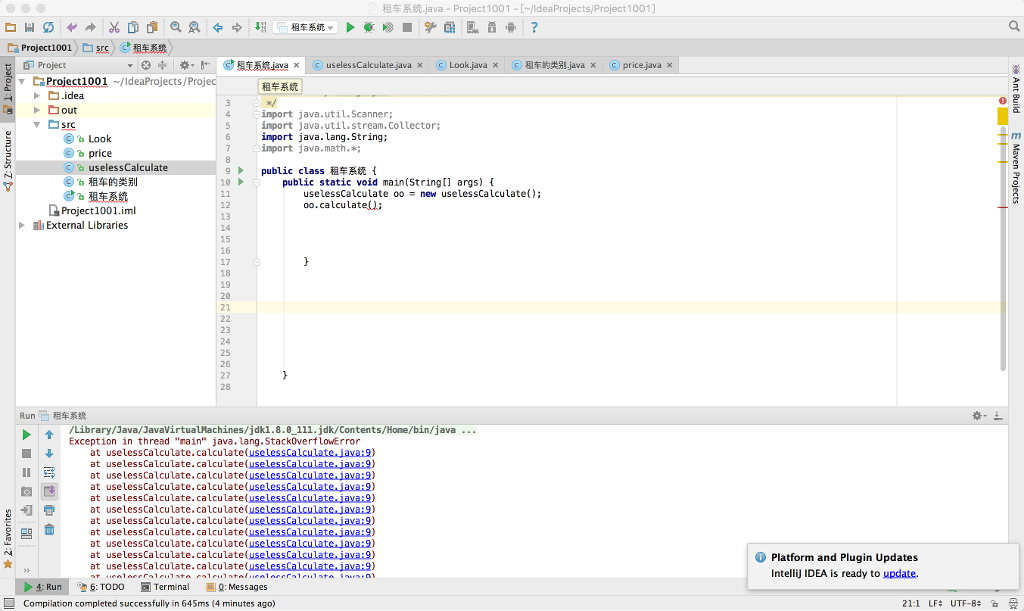Toggle soft-wrap in the Run console
Image resolution: width=1024 pixels, height=611 pixels.
[49, 472]
